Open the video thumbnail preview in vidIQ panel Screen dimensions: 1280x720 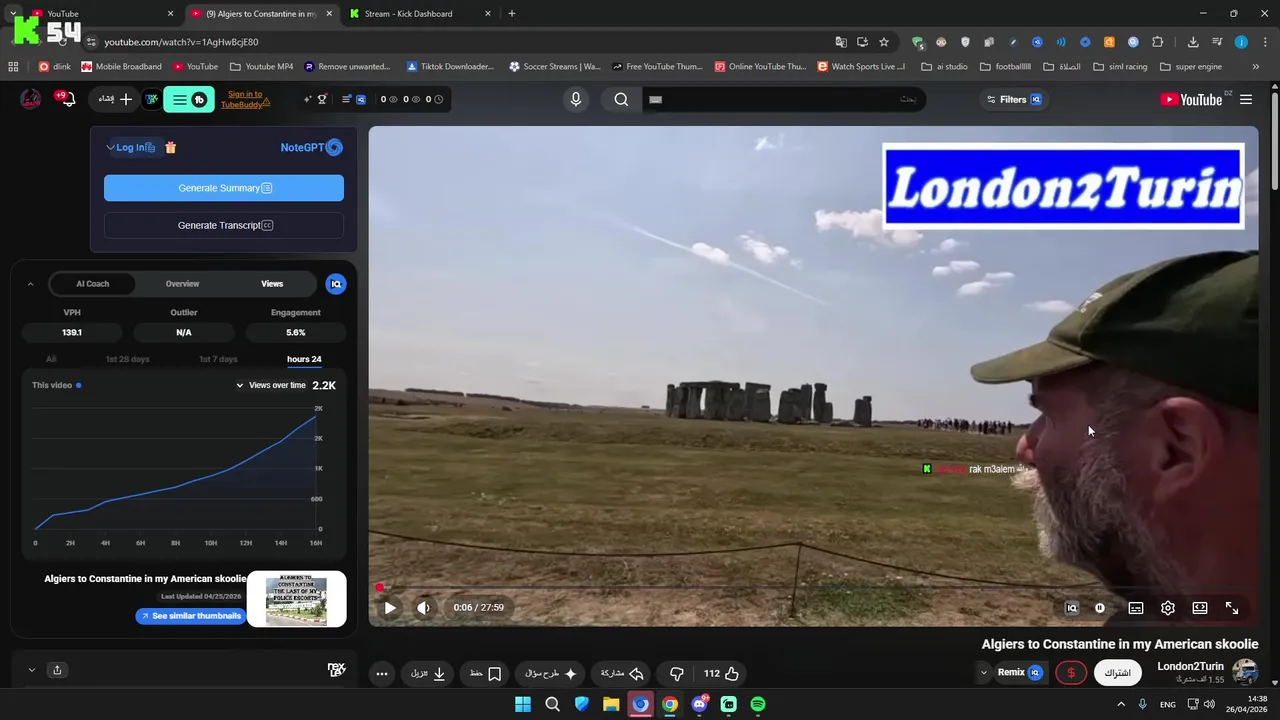(x=296, y=599)
